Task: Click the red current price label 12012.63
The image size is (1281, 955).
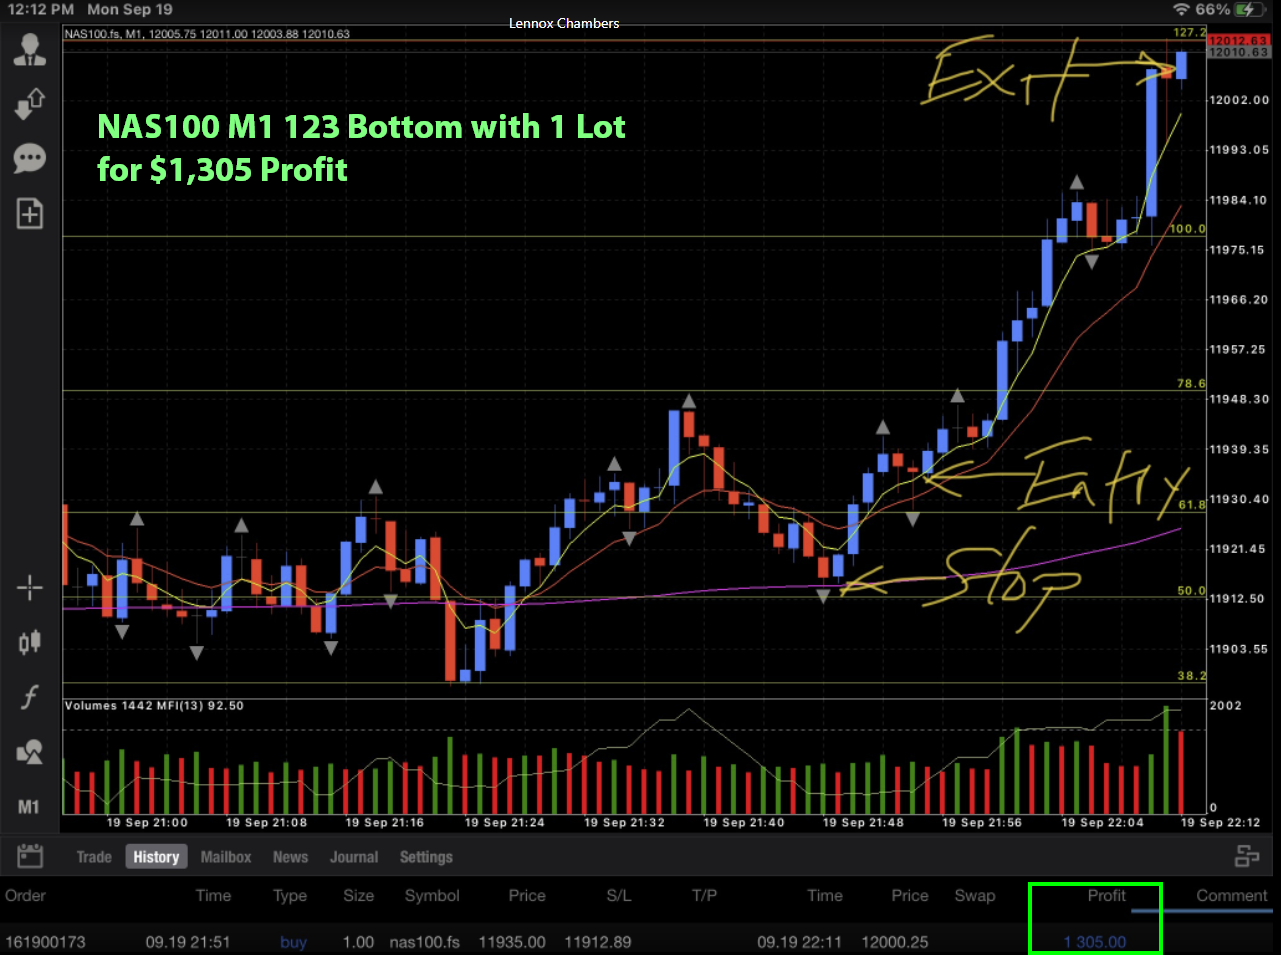Action: coord(1238,40)
